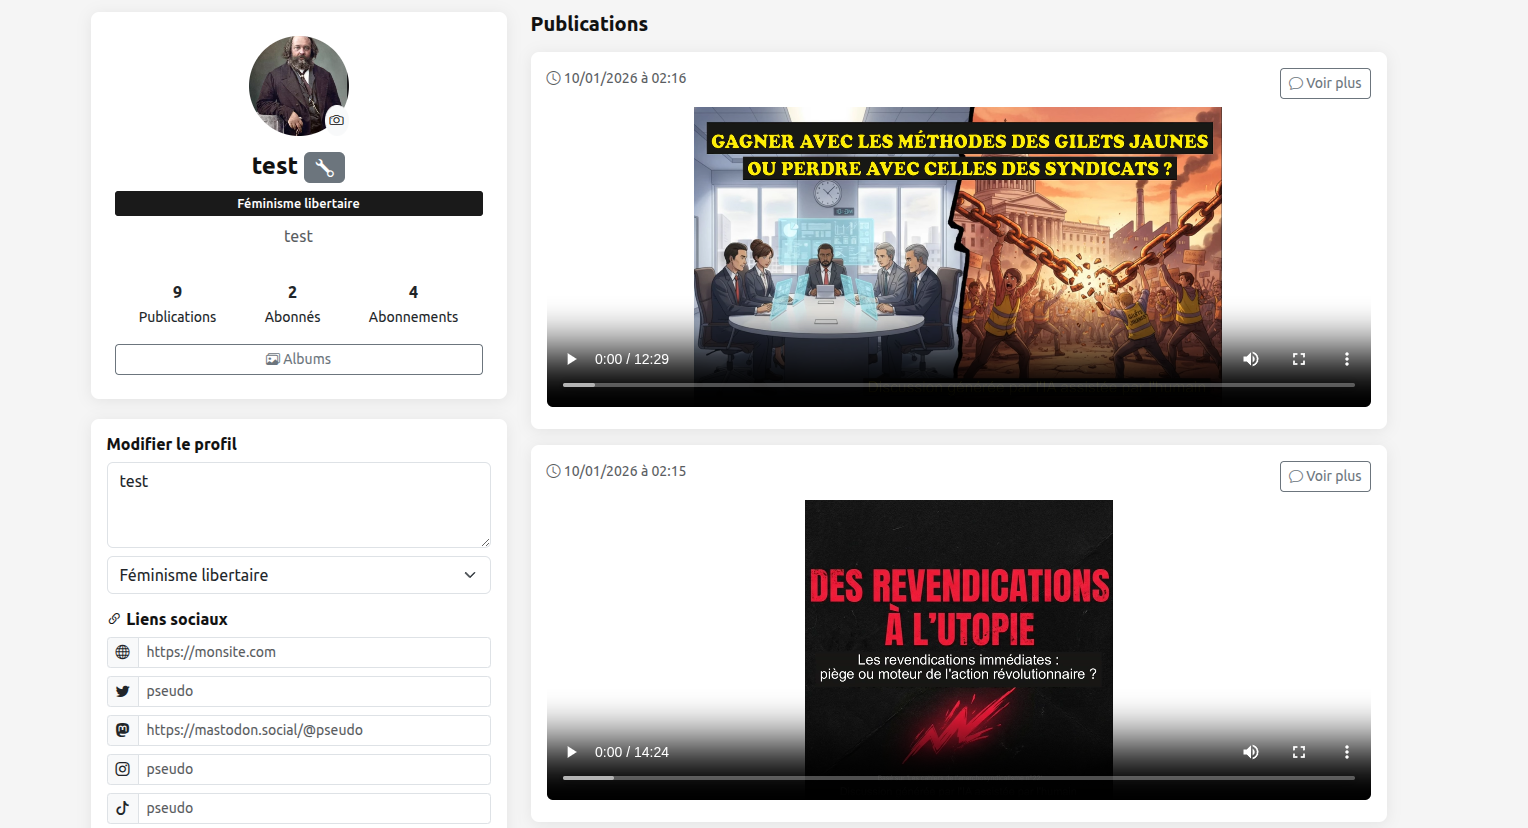Click Voir plus on the 02:15 post

(1324, 476)
